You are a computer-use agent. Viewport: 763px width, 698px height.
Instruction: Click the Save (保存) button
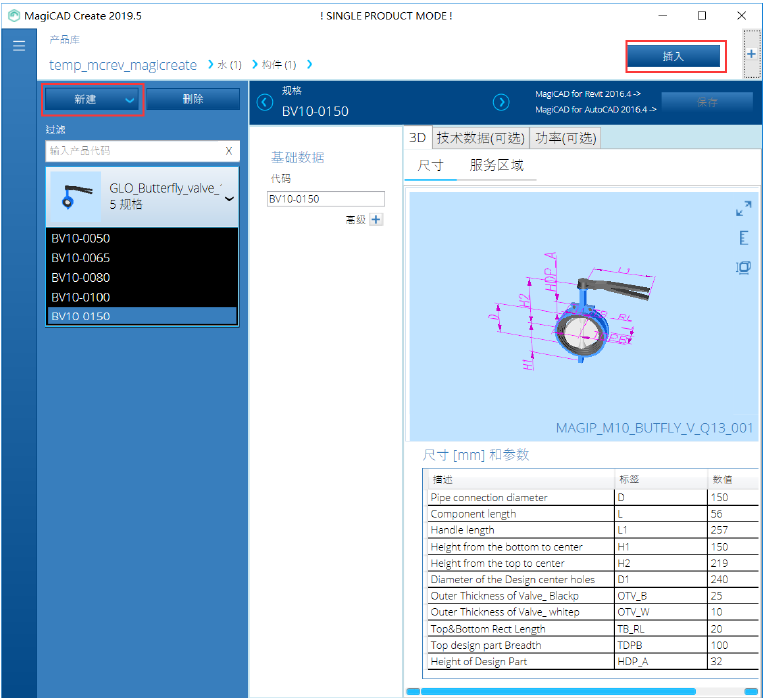(x=707, y=102)
